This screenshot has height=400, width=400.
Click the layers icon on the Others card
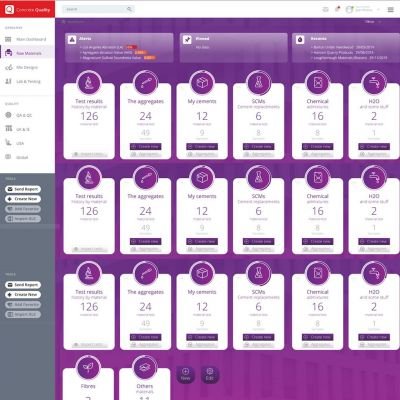click(x=145, y=367)
